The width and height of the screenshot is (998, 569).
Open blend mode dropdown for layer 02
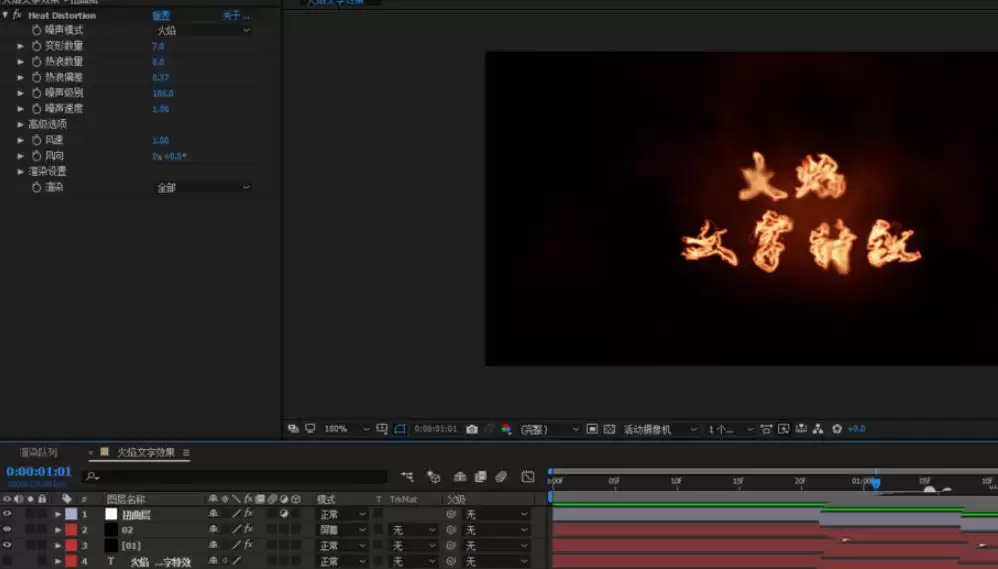pyautogui.click(x=342, y=530)
